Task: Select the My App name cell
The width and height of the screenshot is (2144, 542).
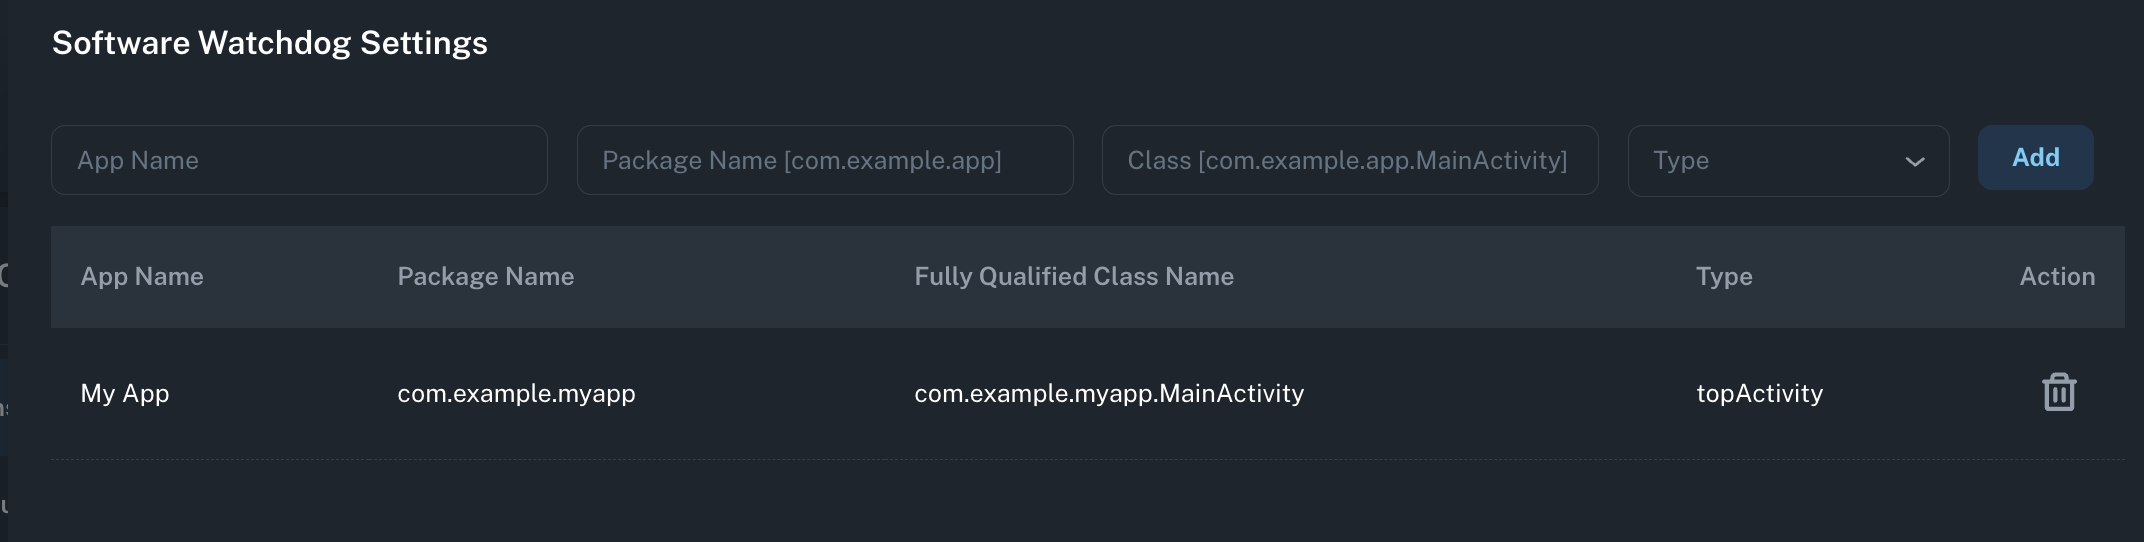Action: (125, 394)
